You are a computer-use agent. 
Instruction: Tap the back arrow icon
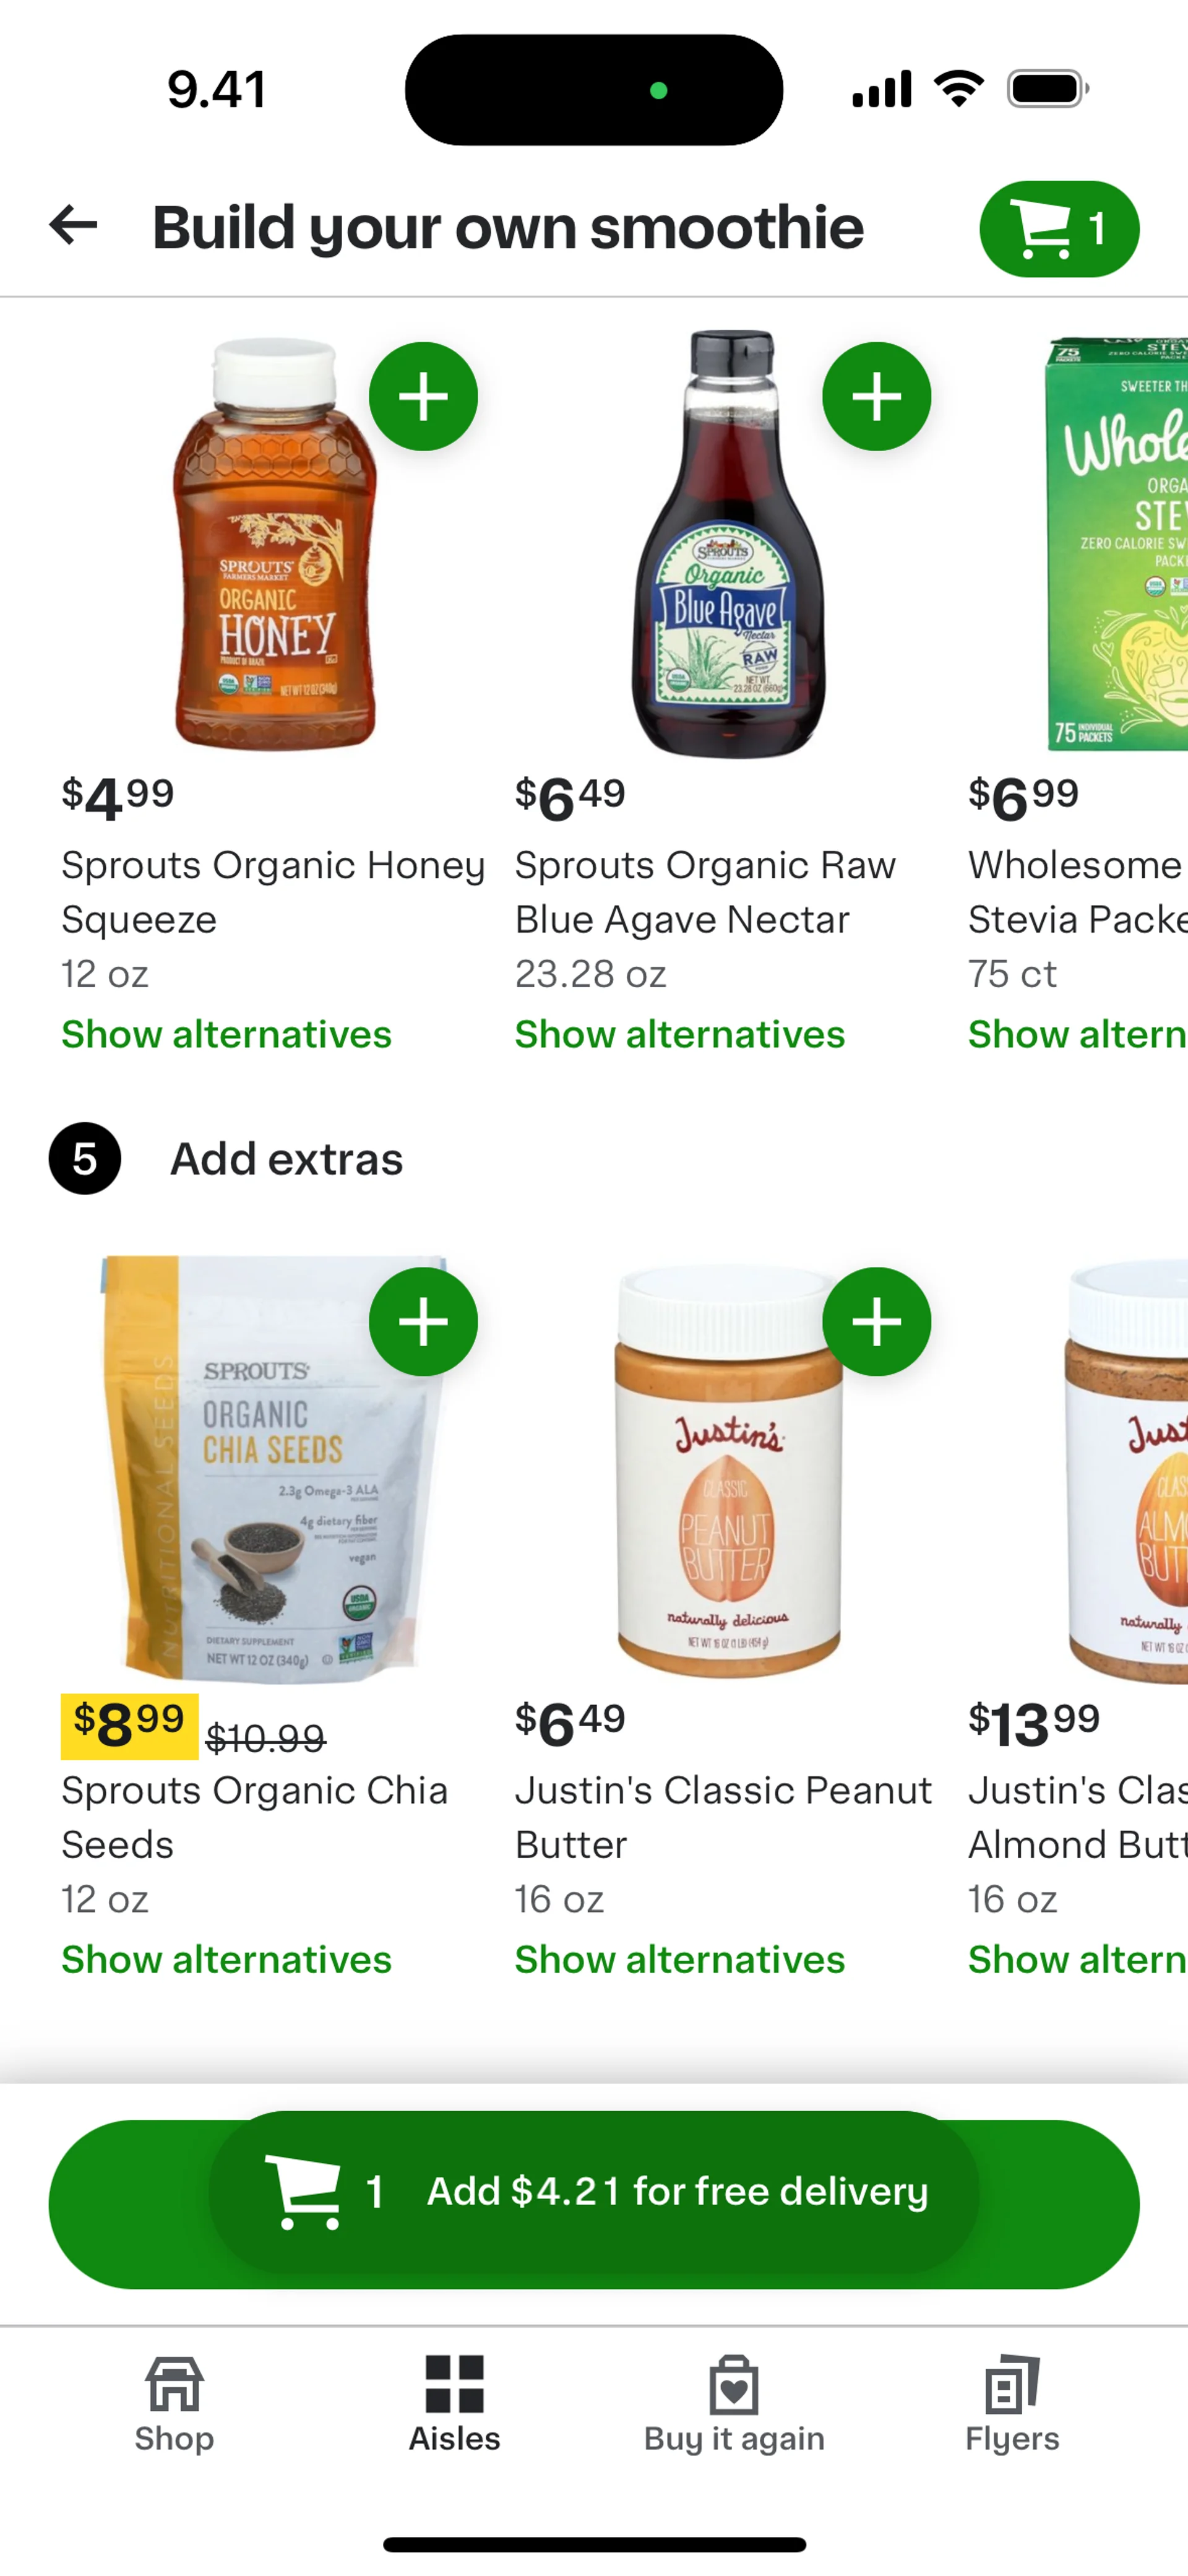point(73,225)
